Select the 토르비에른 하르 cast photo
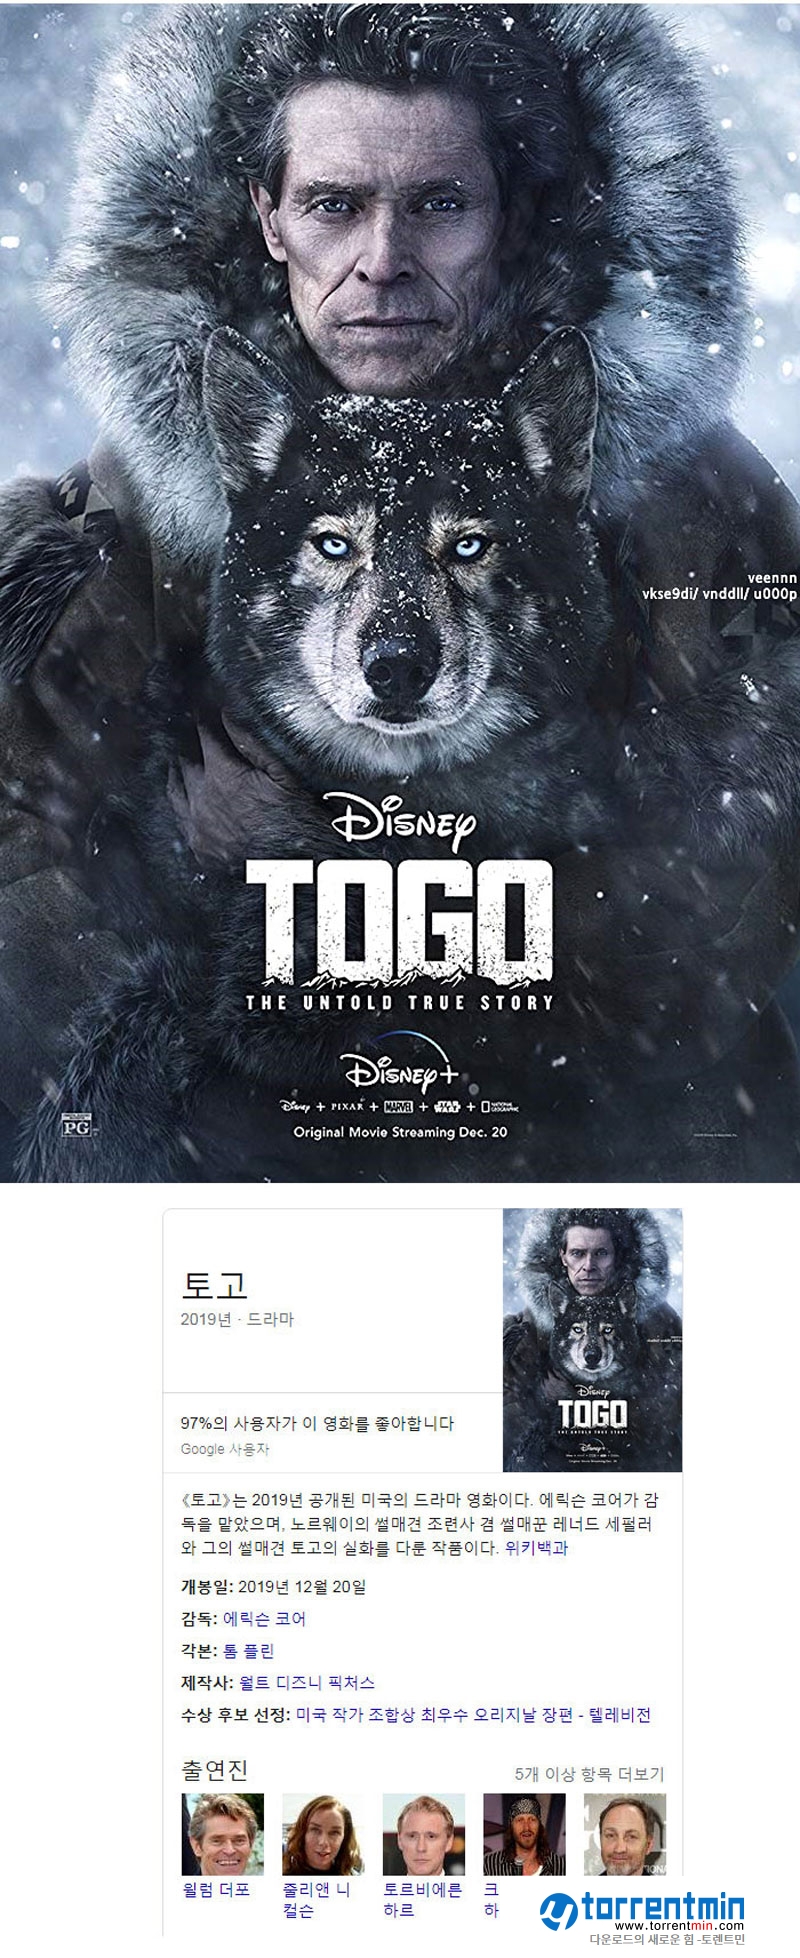The width and height of the screenshot is (800, 1958). [x=423, y=1833]
